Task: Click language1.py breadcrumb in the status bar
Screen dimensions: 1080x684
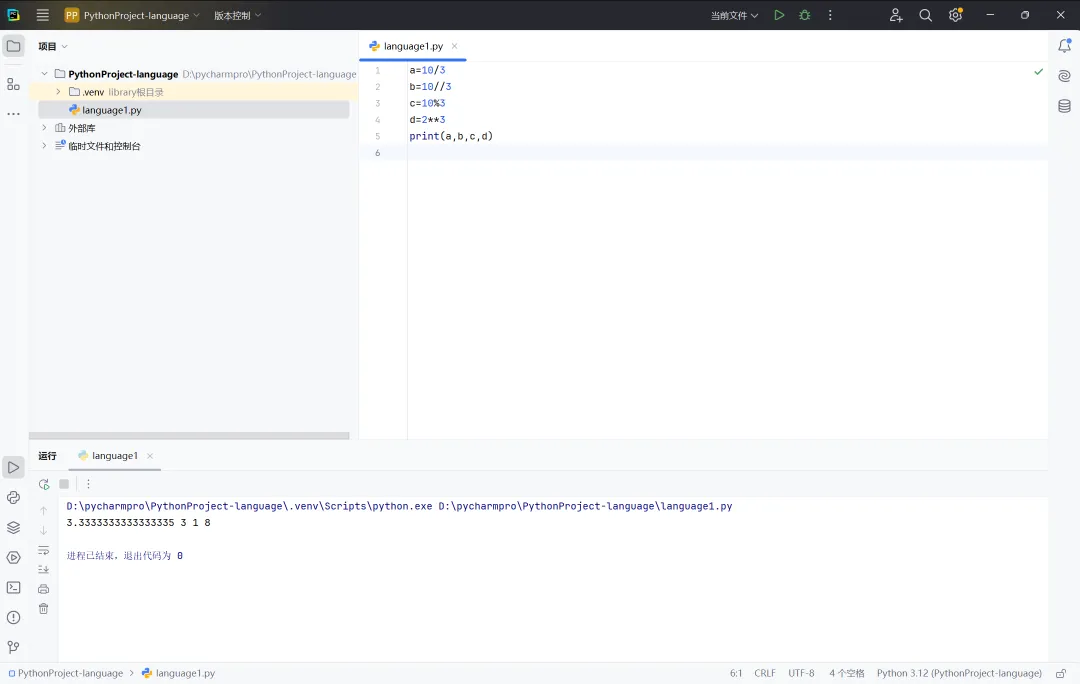Action: (x=178, y=673)
